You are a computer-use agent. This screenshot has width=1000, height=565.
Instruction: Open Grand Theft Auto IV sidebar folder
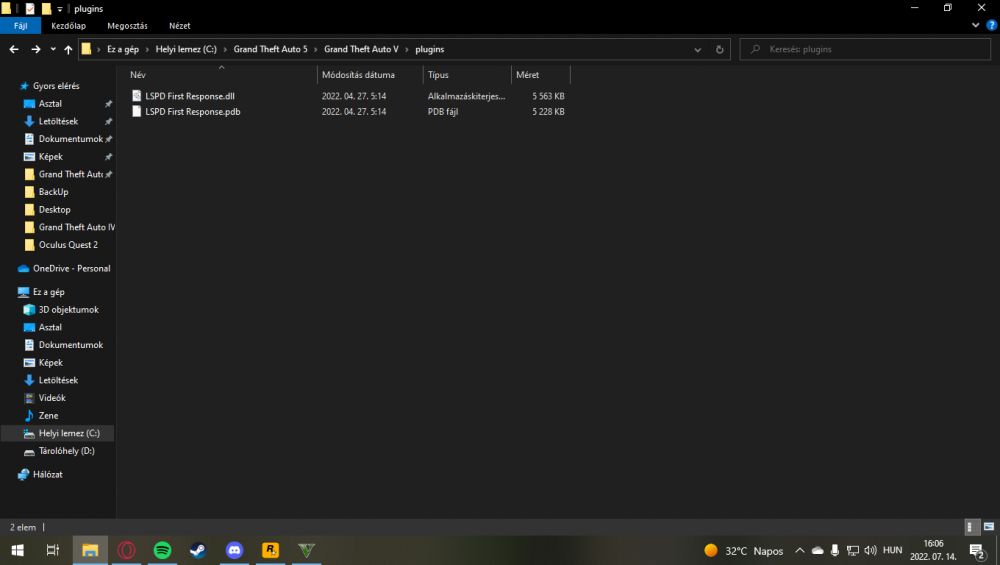pos(77,227)
